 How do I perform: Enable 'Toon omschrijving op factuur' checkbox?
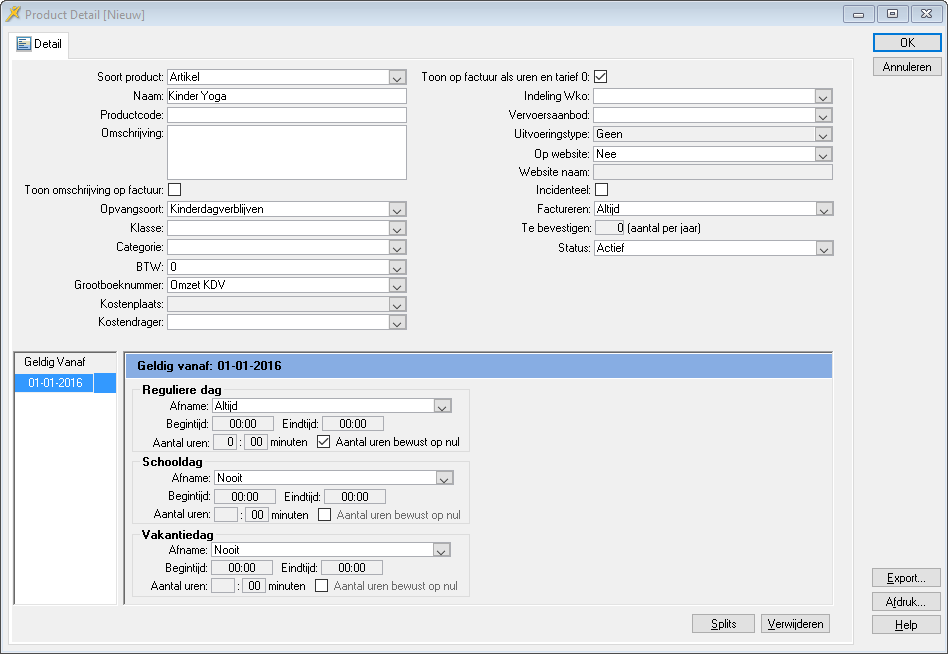(x=174, y=189)
